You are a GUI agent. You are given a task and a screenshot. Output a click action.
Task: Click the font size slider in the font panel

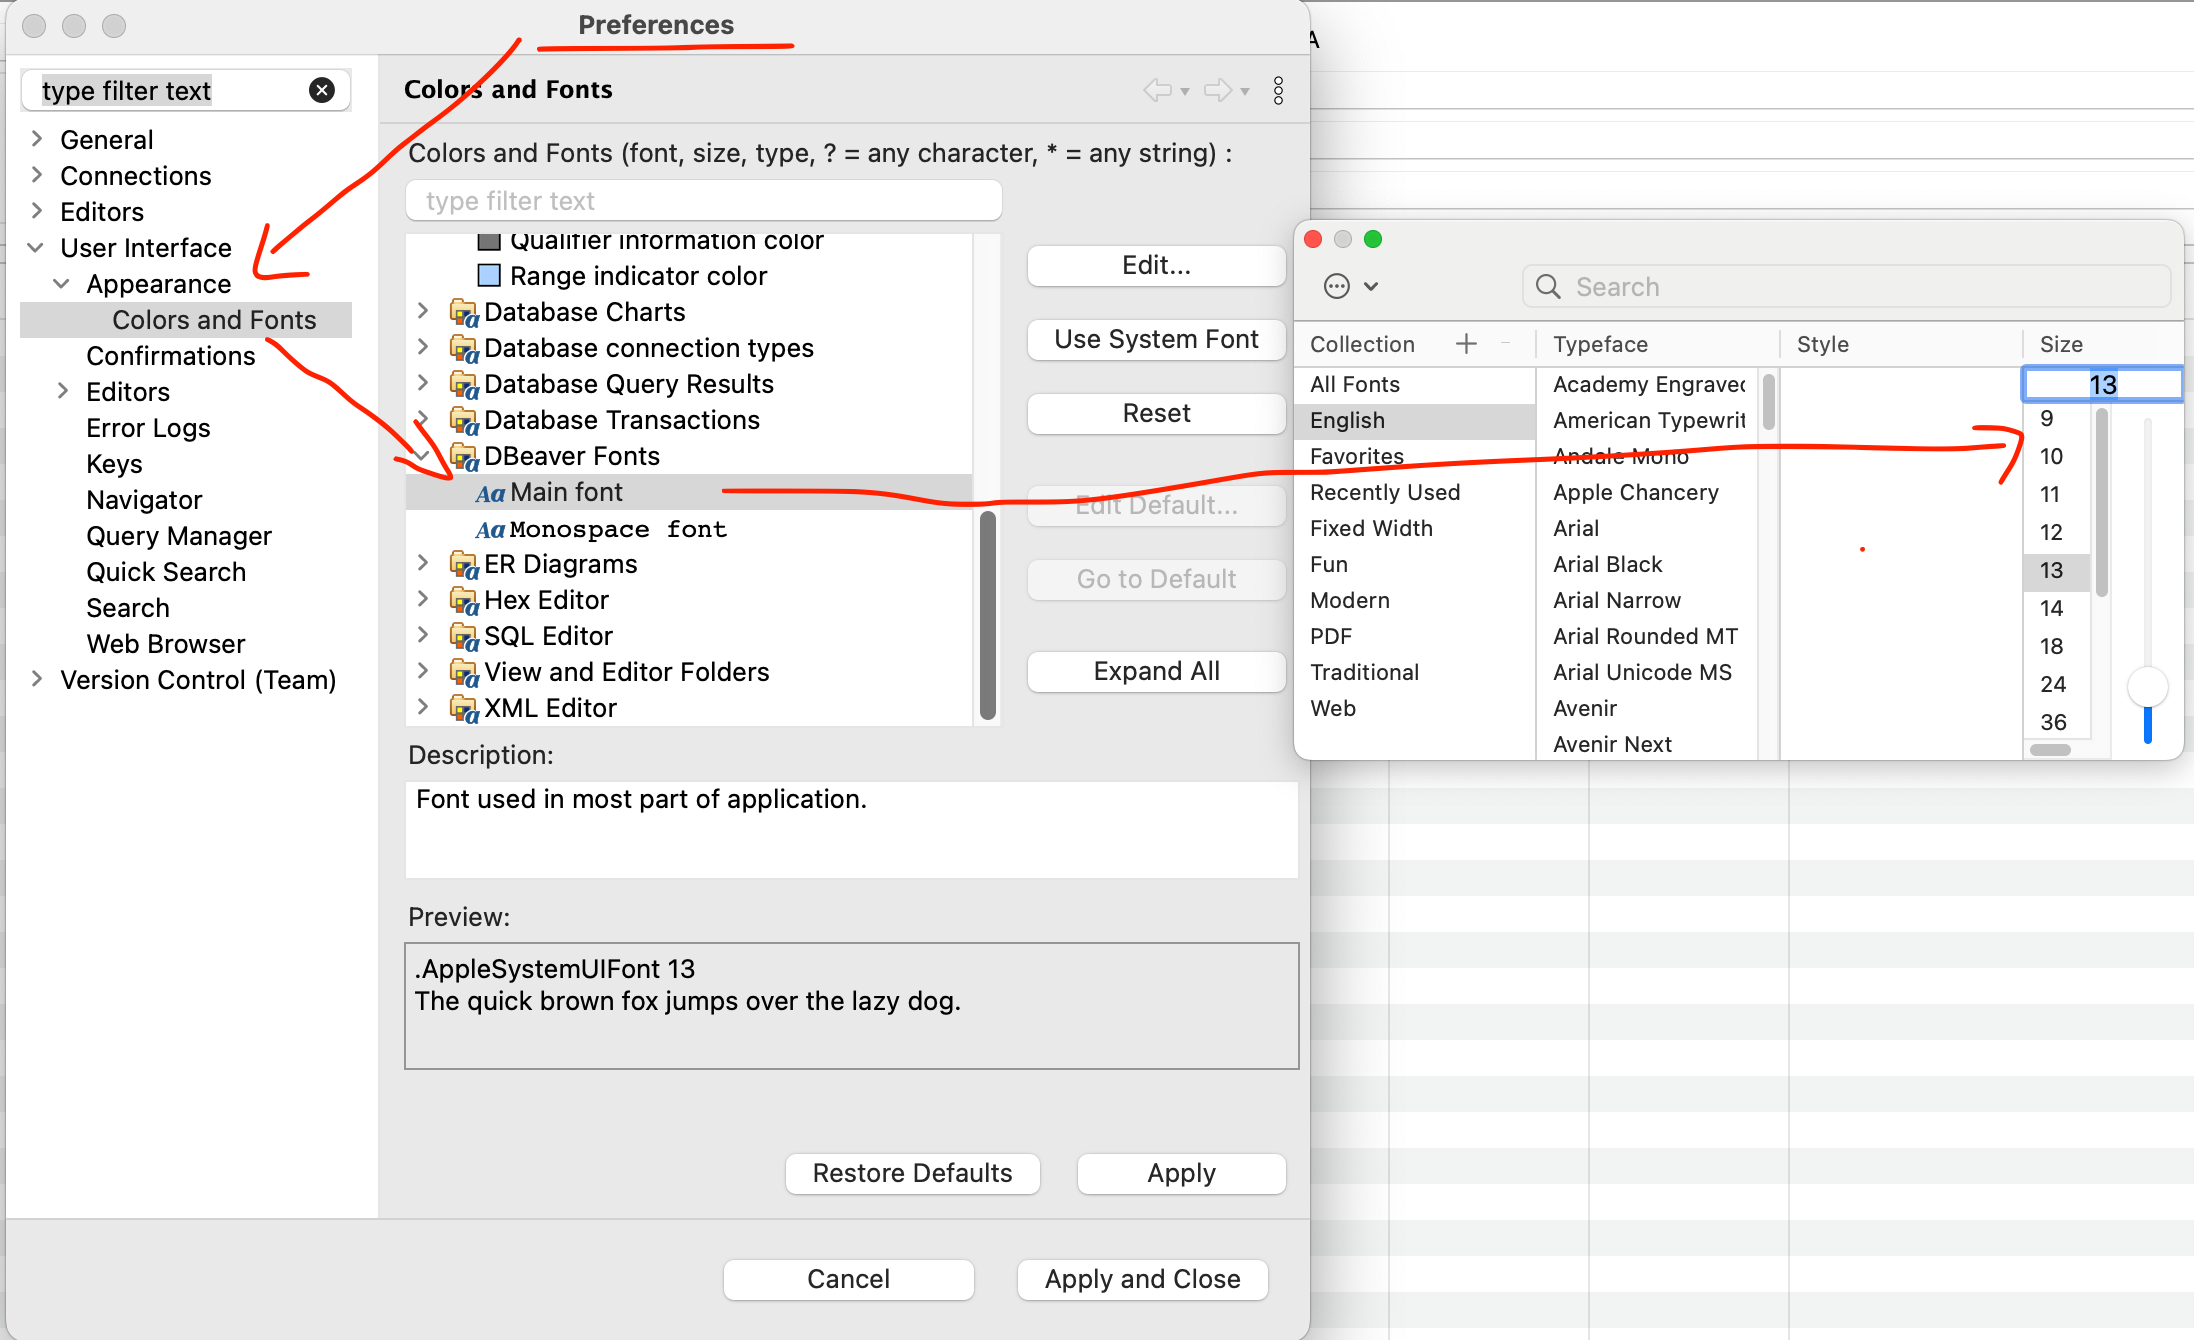(2147, 686)
